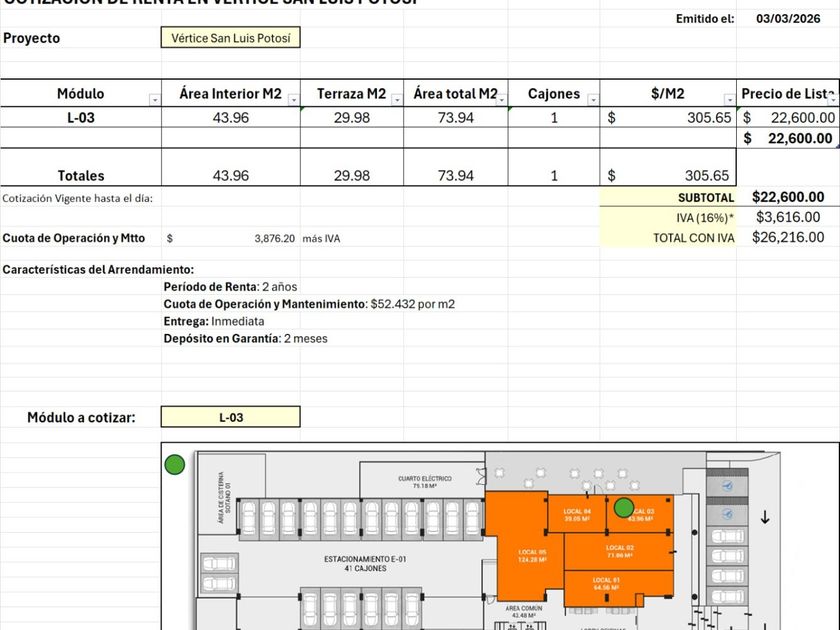Click the 73.94 value in Totales row
The image size is (840, 630).
[x=456, y=175]
